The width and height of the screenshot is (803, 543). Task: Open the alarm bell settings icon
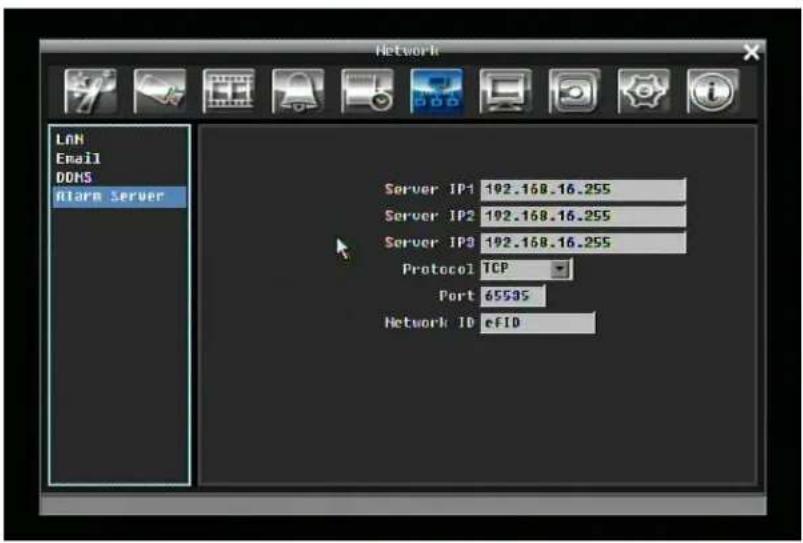tap(298, 91)
